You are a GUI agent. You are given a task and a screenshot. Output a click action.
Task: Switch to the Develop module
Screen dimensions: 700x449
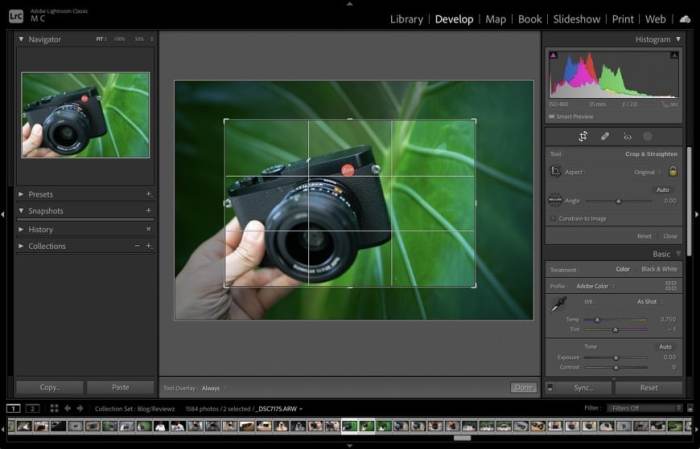[454, 19]
